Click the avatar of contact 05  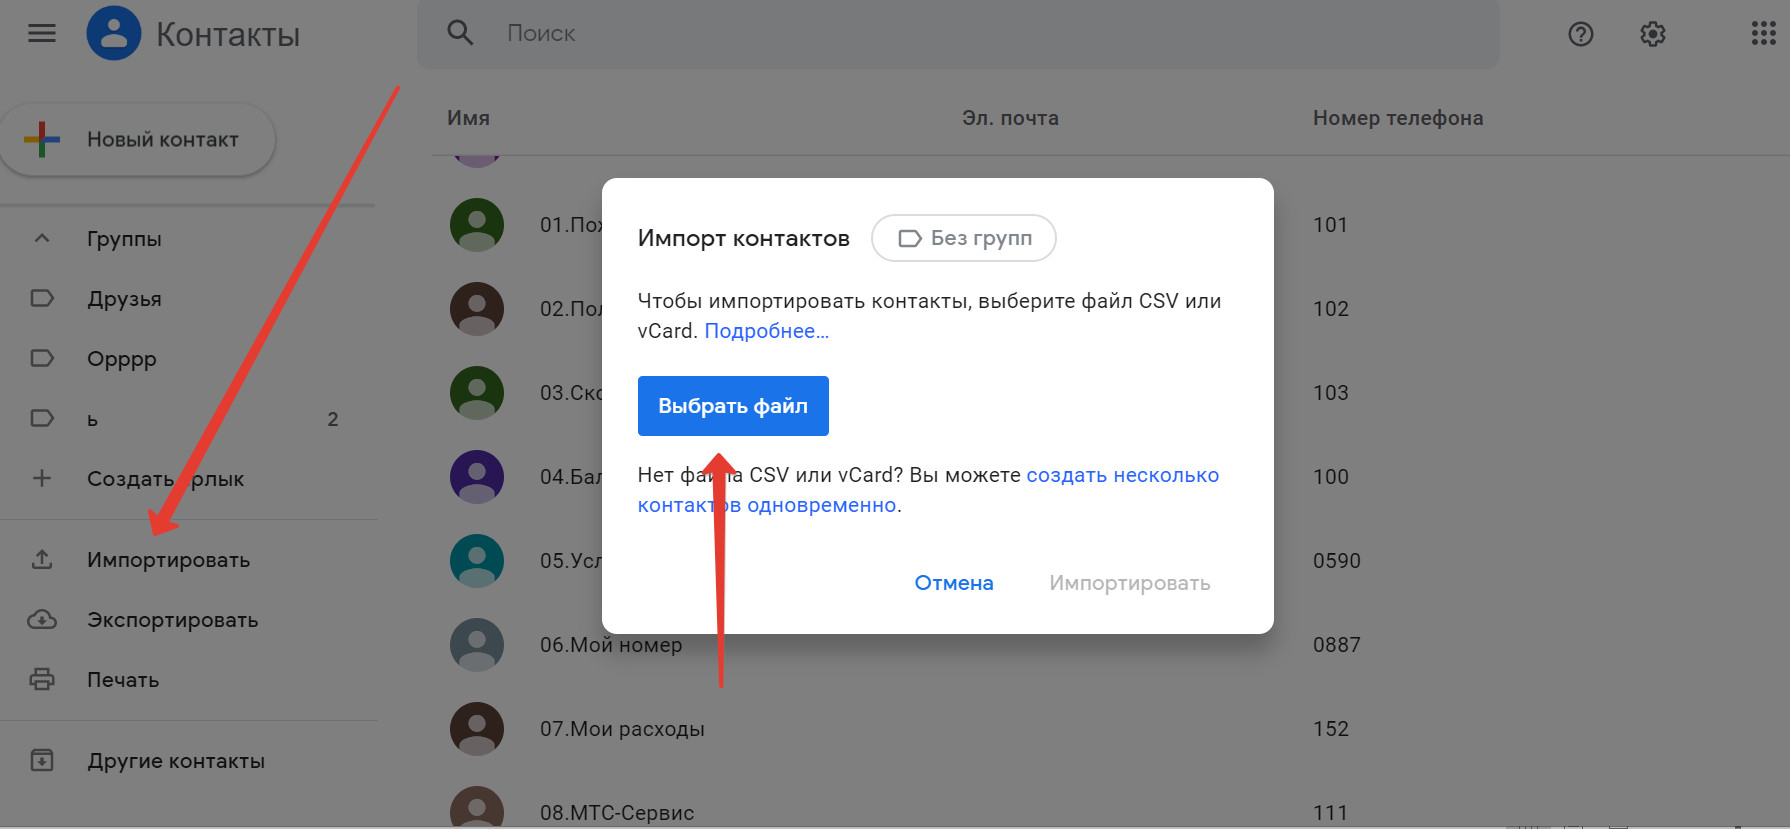(477, 560)
